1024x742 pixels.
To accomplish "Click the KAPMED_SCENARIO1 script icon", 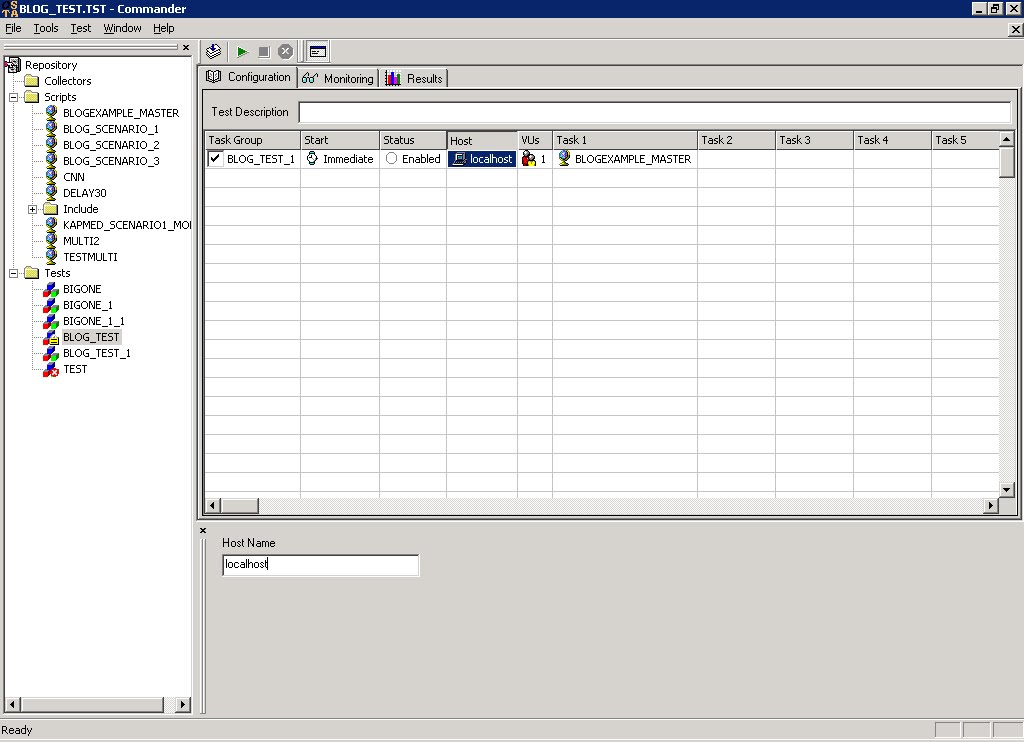I will (51, 225).
